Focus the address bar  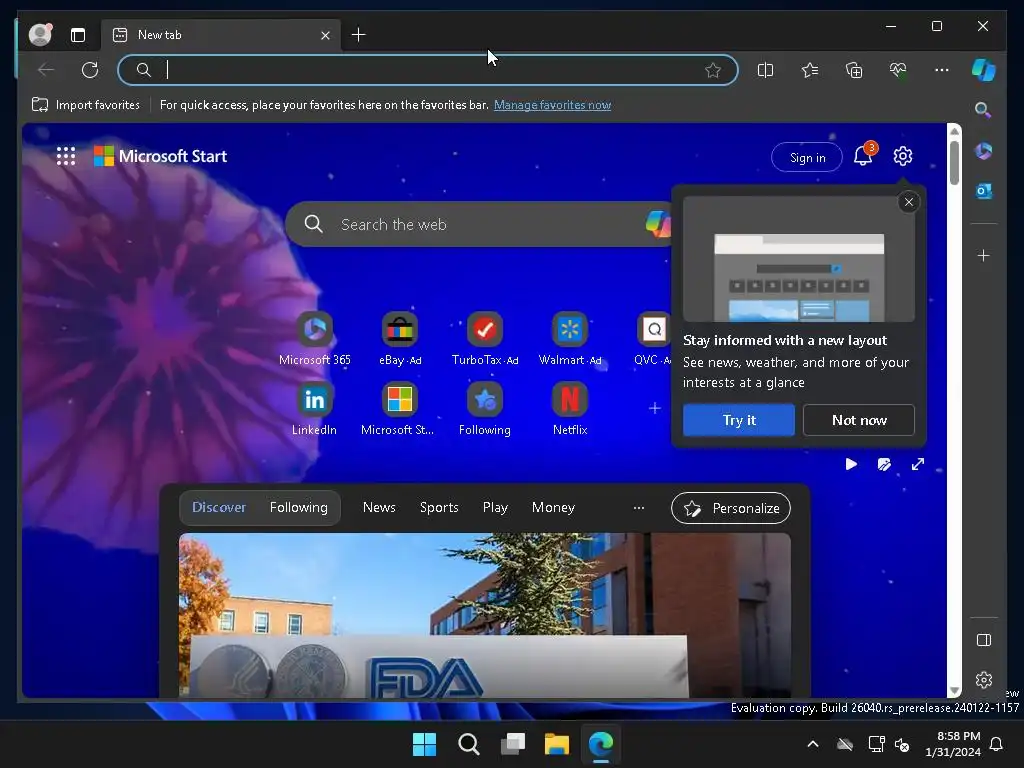(x=427, y=70)
